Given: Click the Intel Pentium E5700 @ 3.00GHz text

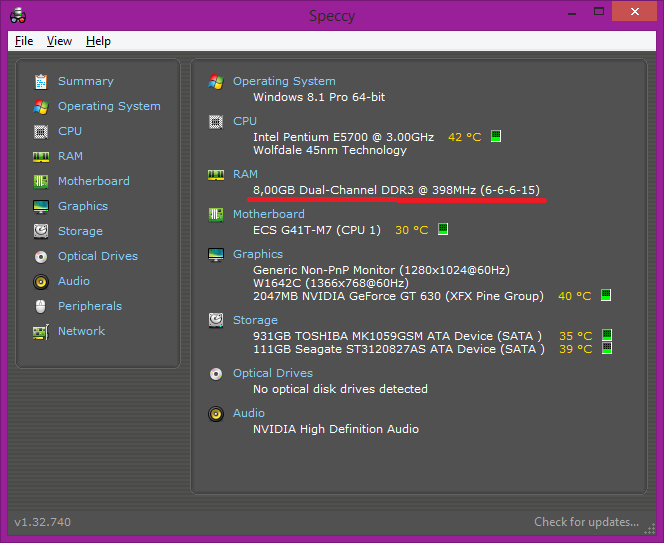Looking at the screenshot, I should 343,137.
